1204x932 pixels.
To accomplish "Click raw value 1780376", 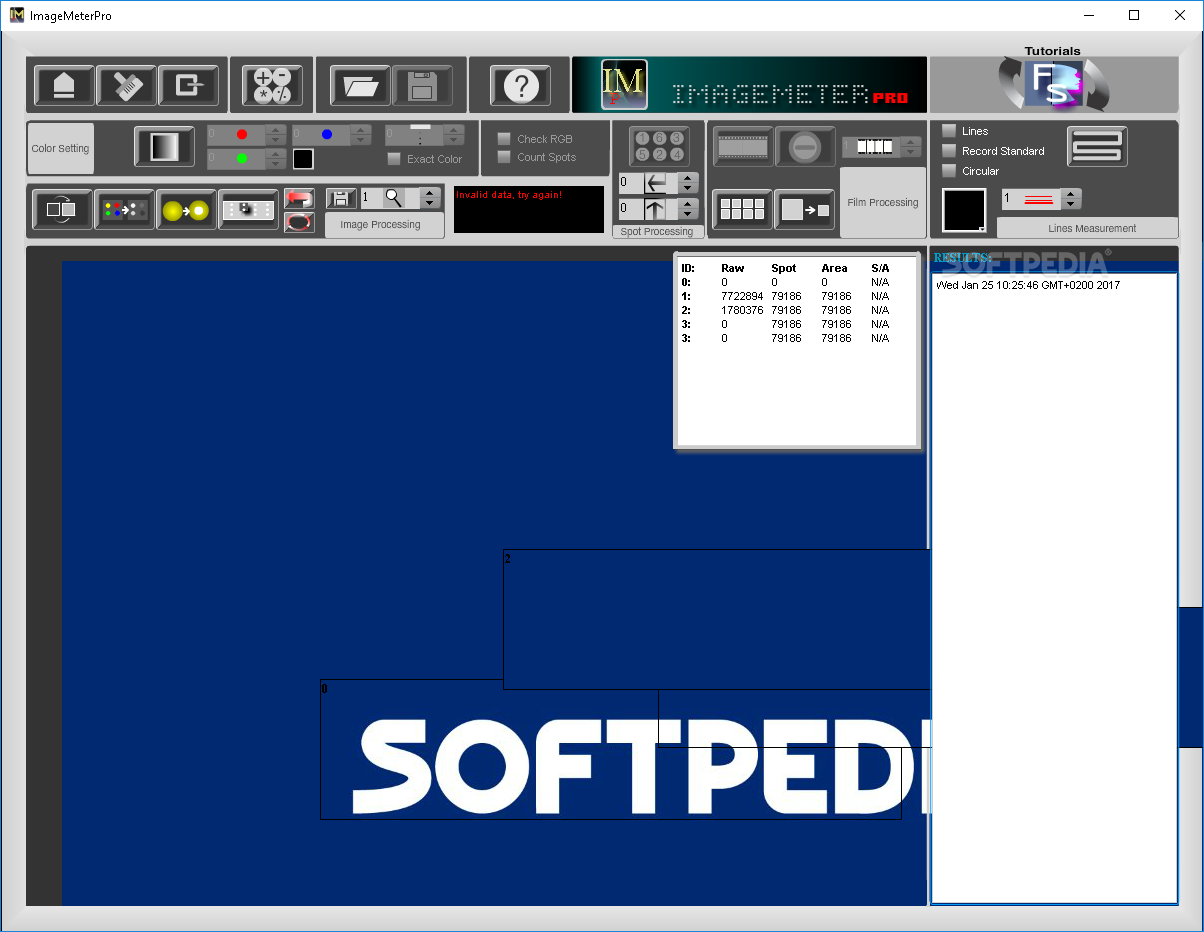I will (x=742, y=310).
